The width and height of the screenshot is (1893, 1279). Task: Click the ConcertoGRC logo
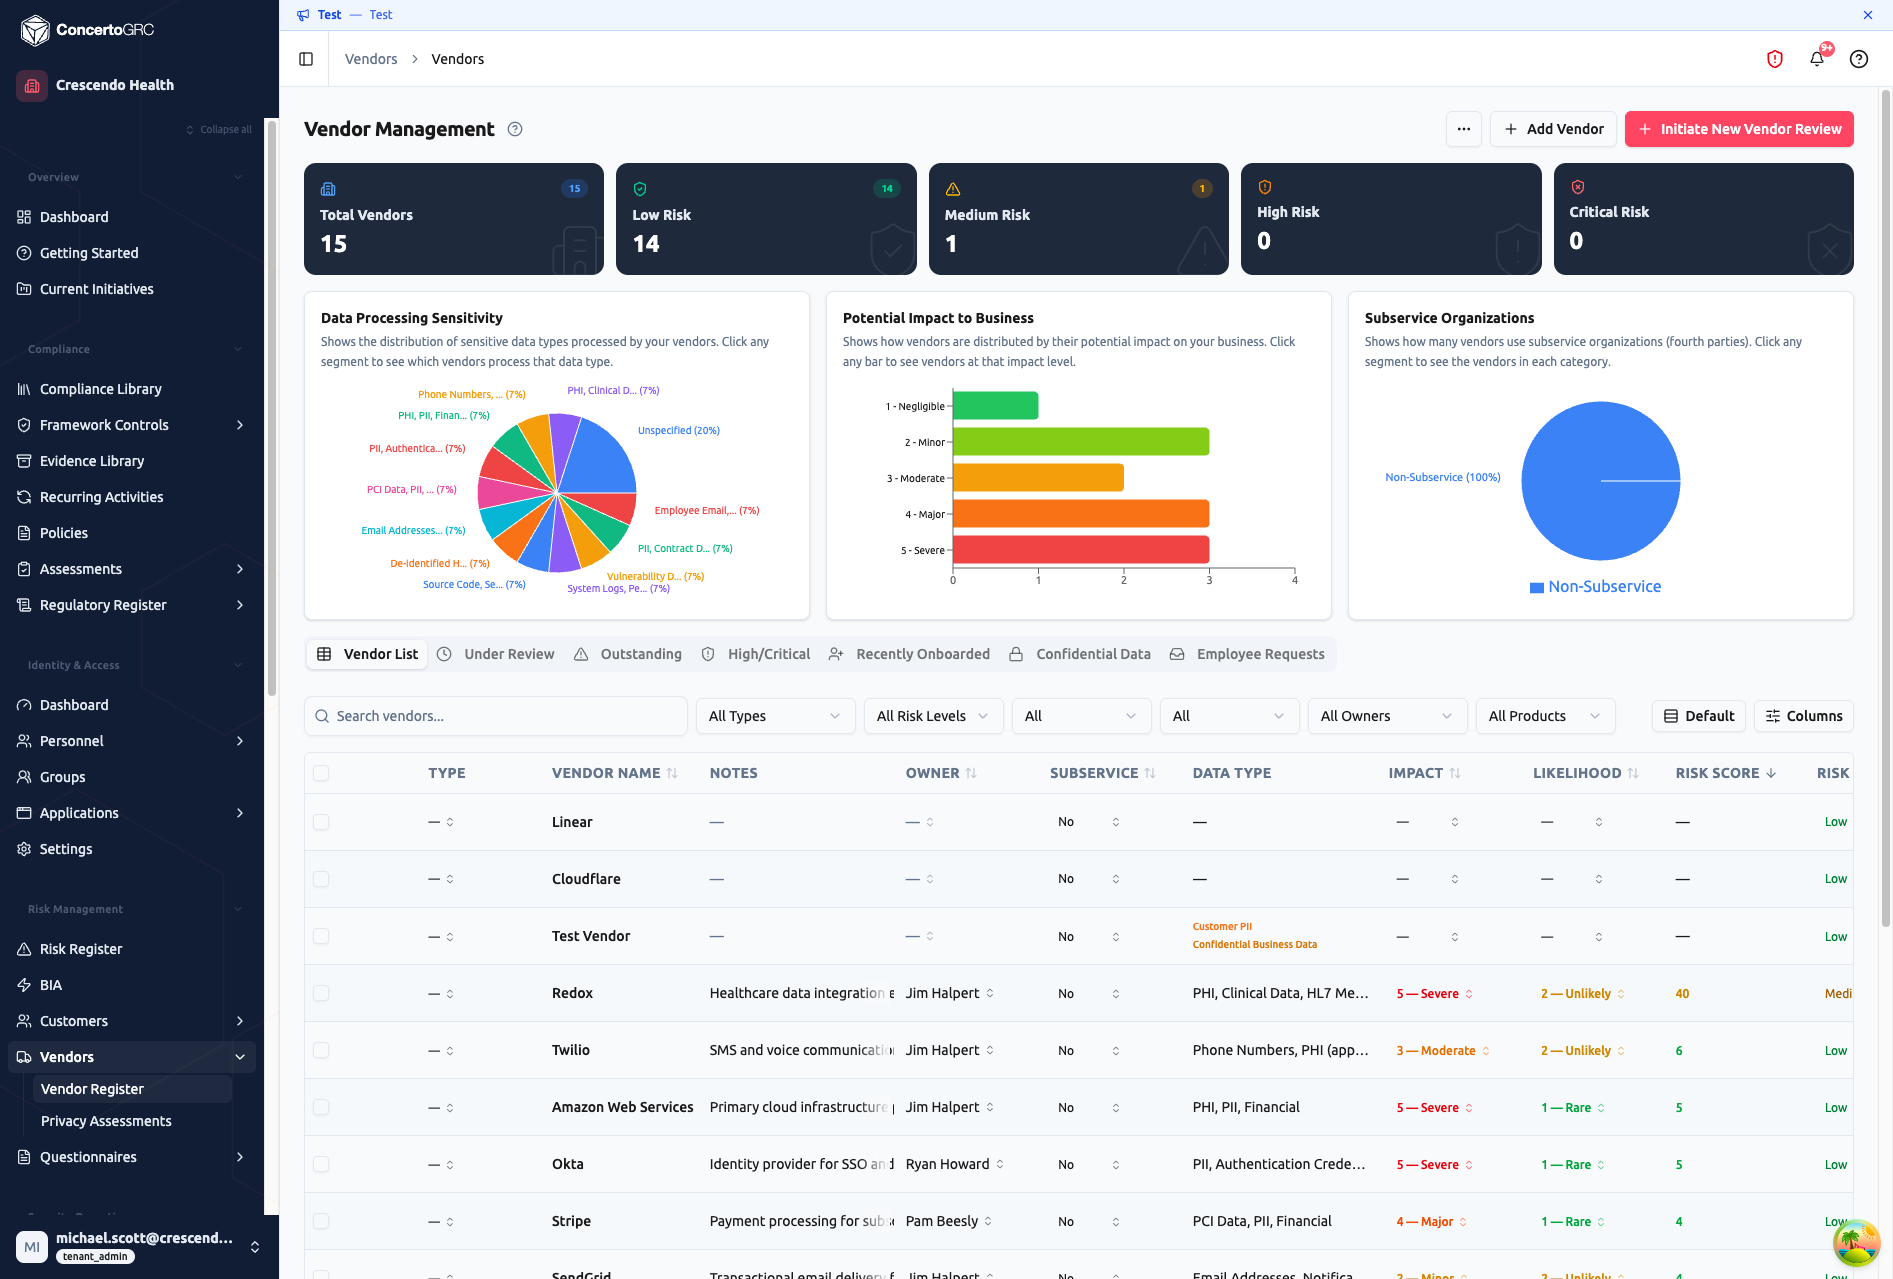click(88, 30)
